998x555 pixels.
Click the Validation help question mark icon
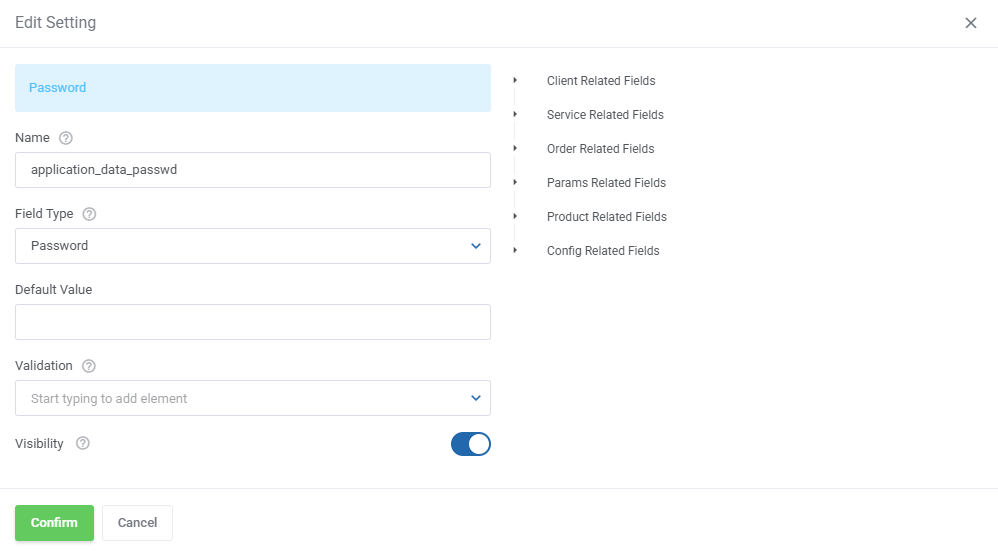pyautogui.click(x=89, y=366)
